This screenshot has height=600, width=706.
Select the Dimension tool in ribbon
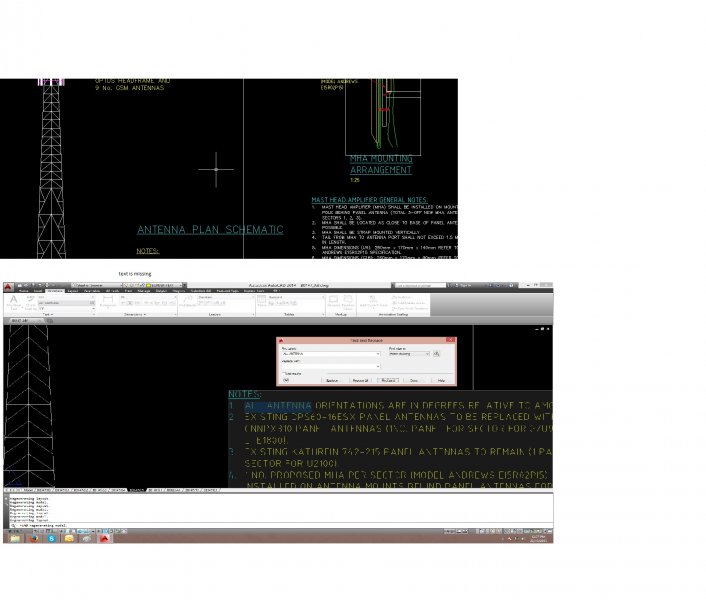pyautogui.click(x=108, y=302)
